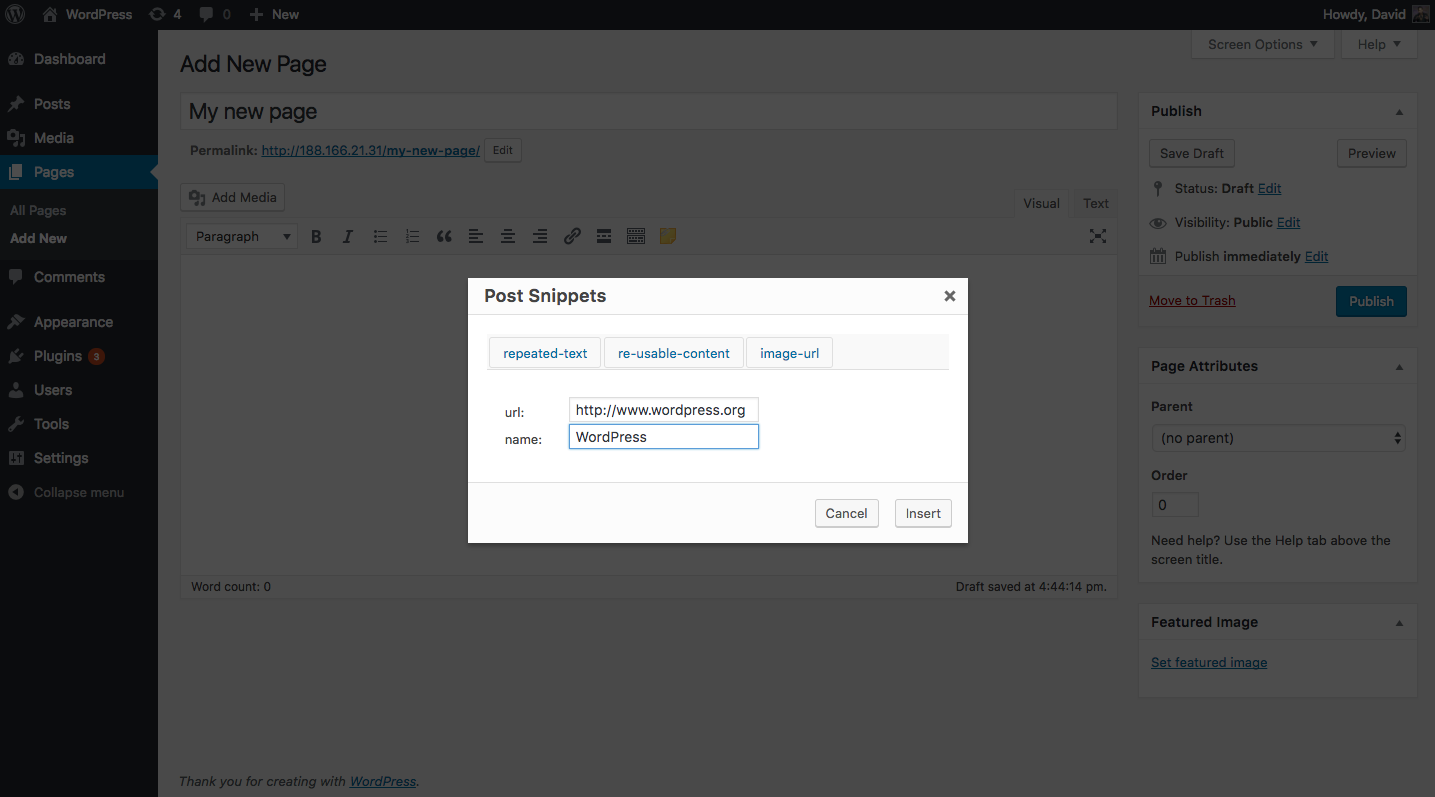This screenshot has height=797, width=1435.
Task: Open the WordPress site home link
Action: 87,14
